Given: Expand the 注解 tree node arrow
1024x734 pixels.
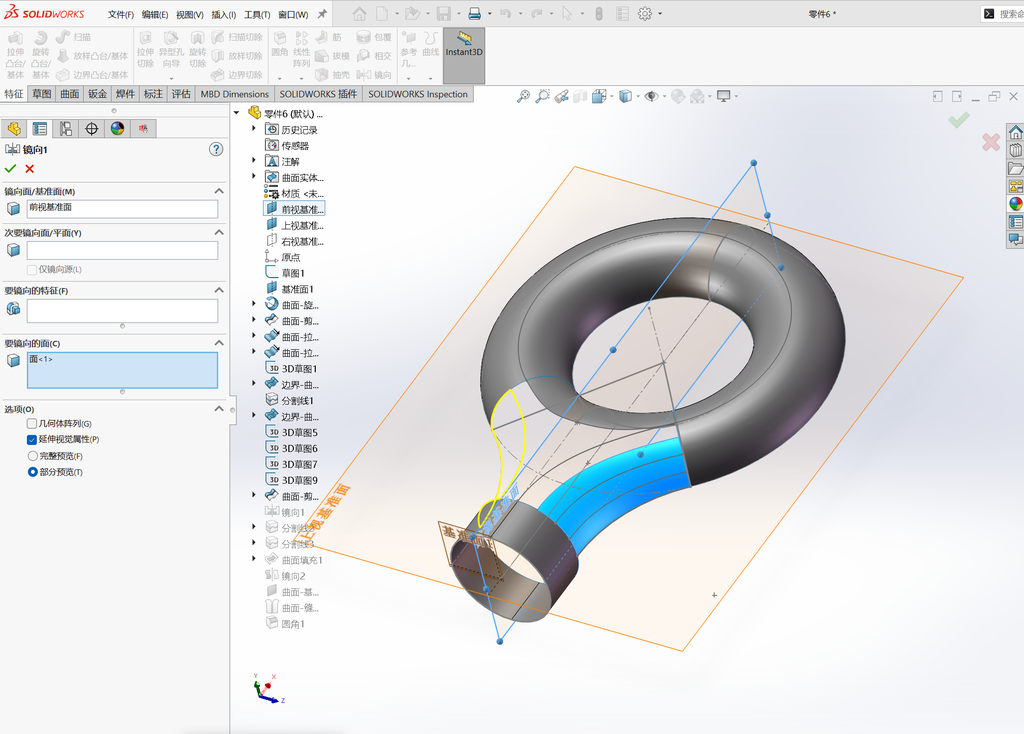Looking at the screenshot, I should [254, 160].
